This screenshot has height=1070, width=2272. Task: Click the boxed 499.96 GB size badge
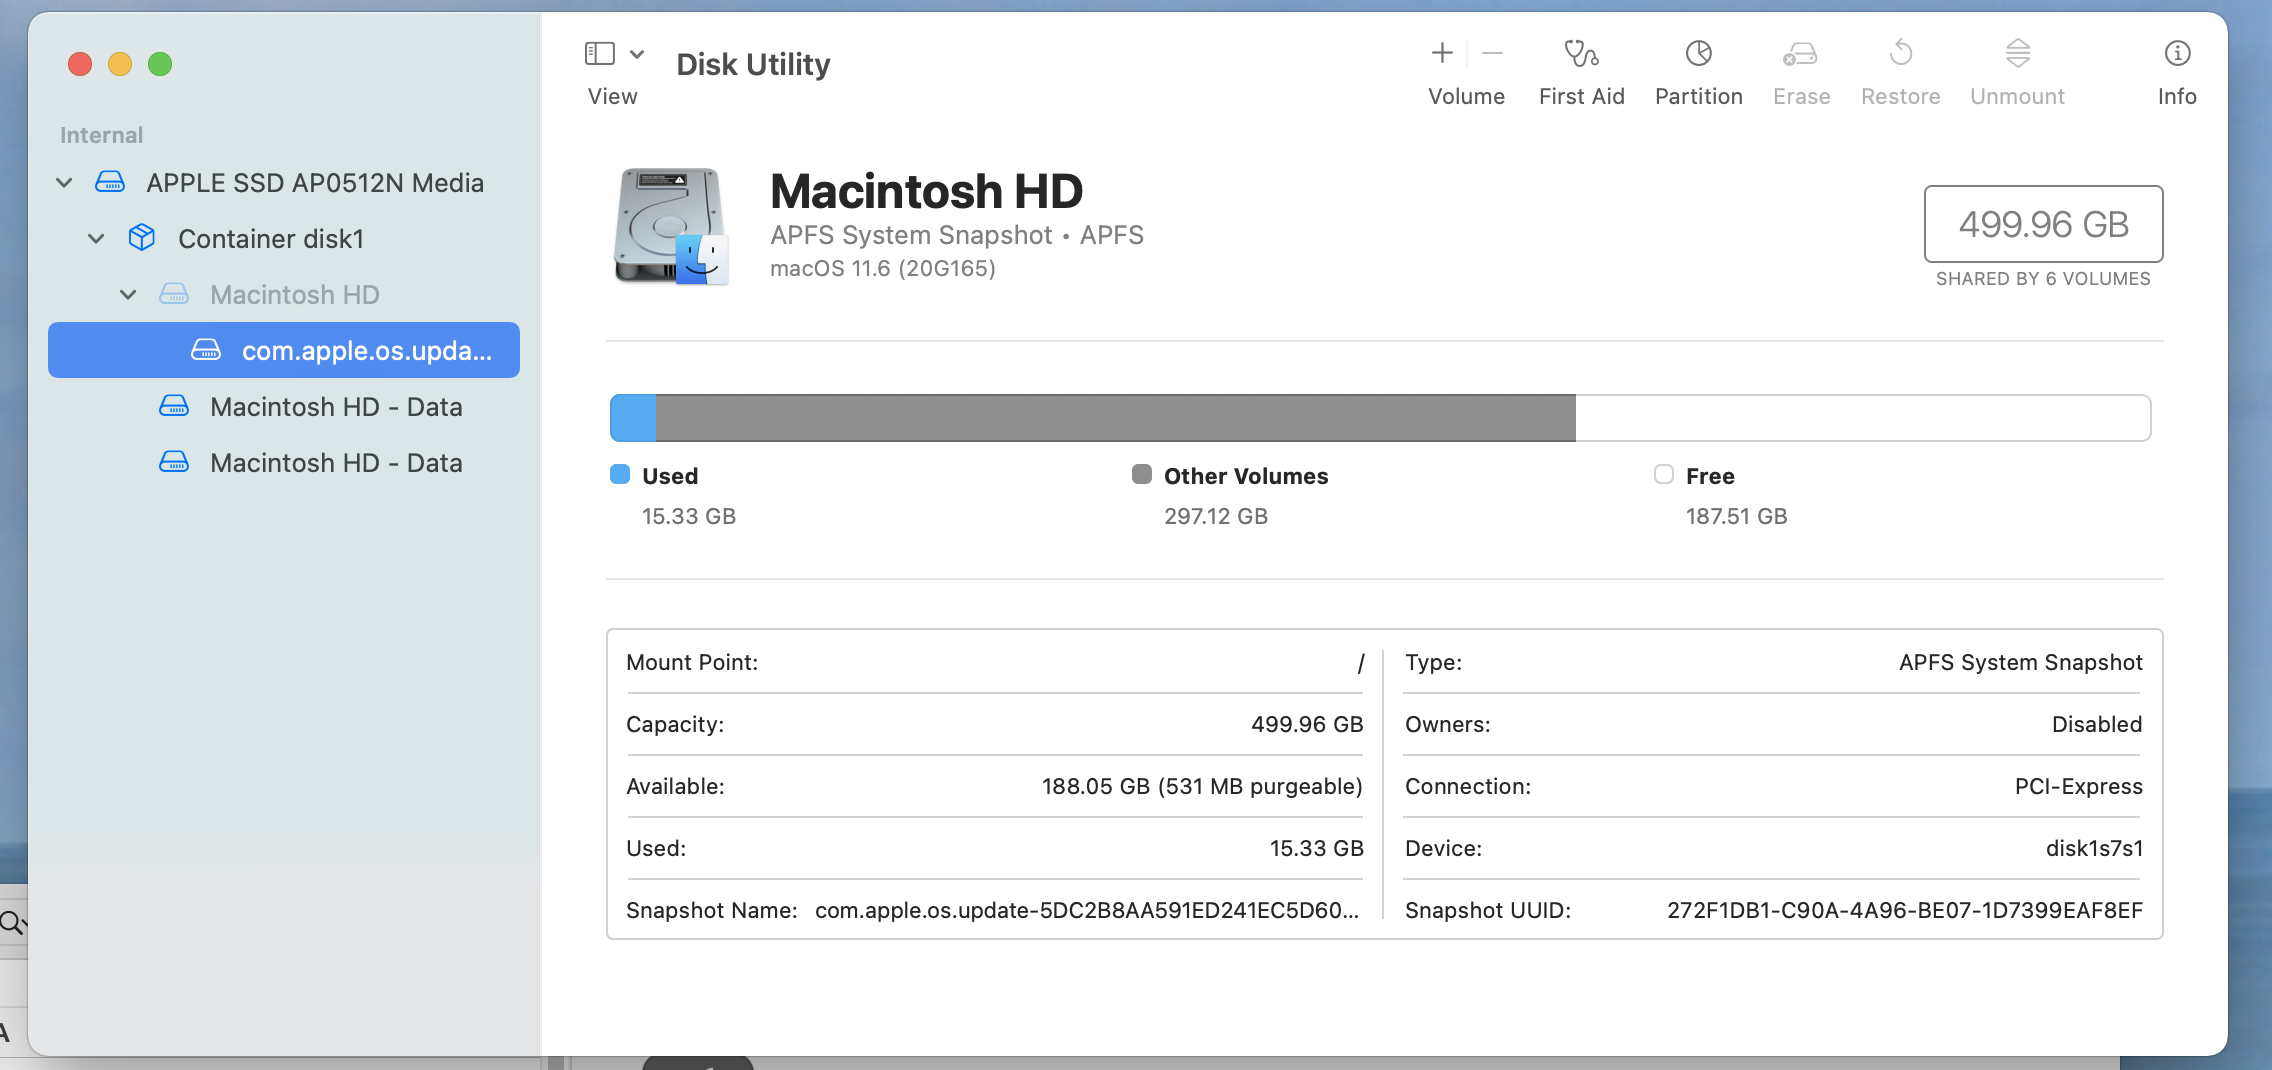pos(2043,224)
